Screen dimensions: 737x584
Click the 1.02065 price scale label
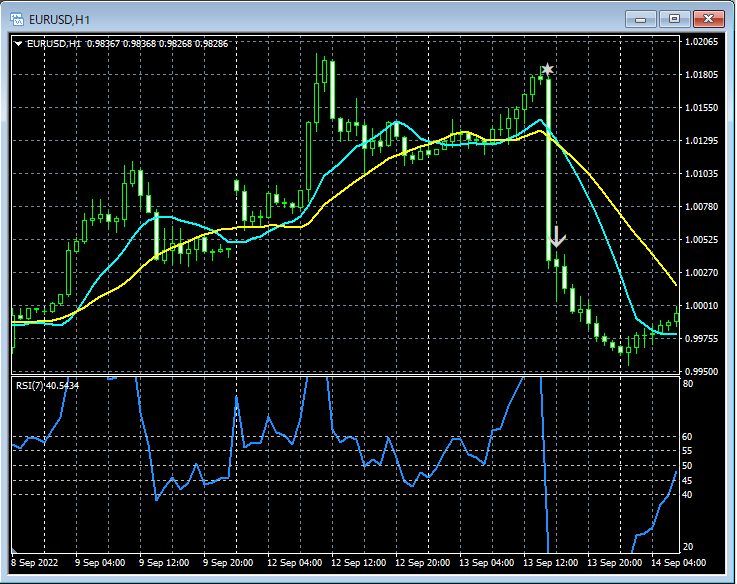coord(701,42)
